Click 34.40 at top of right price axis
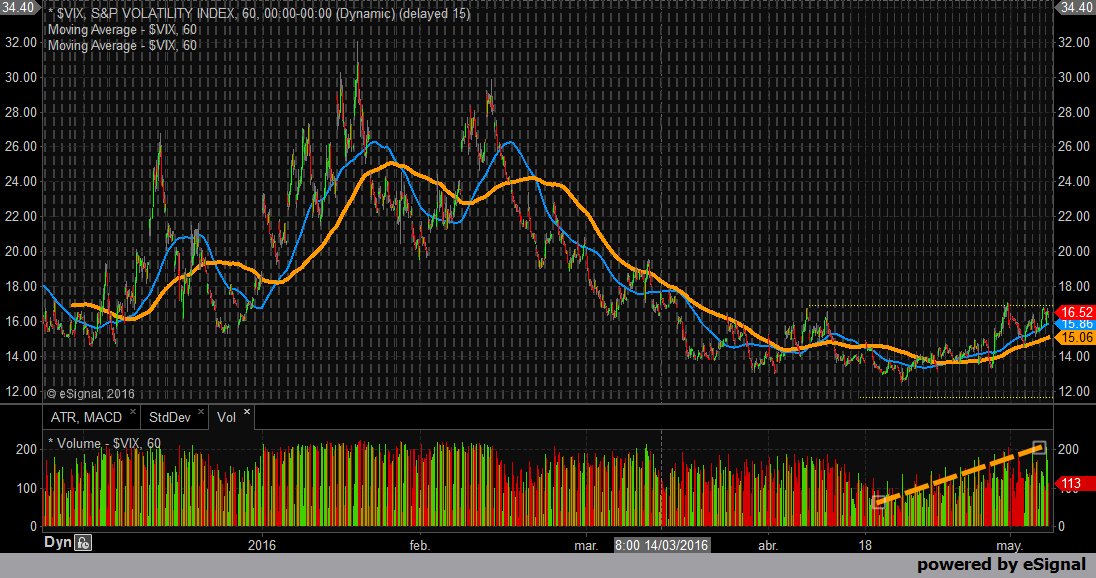 coord(1076,7)
